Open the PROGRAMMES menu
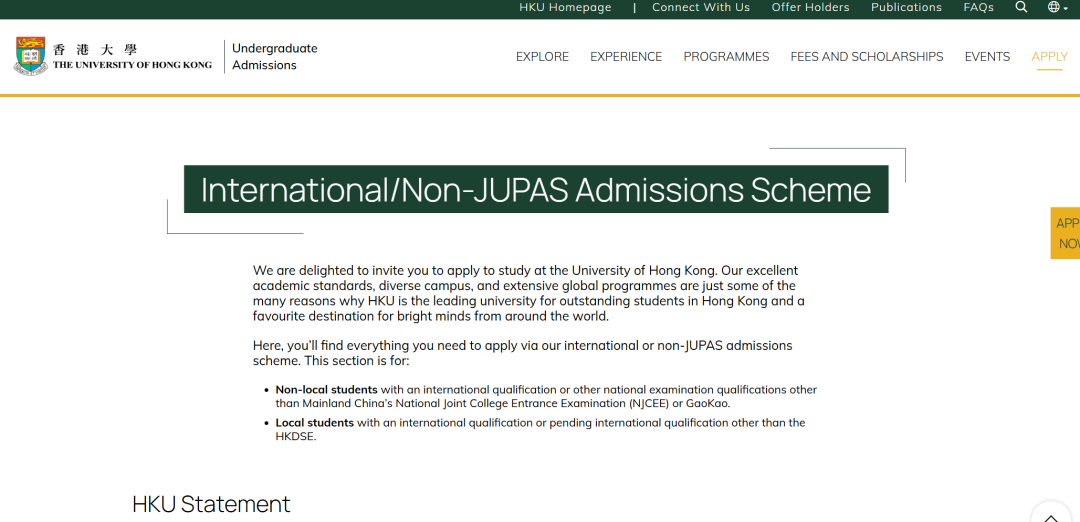This screenshot has width=1080, height=522. pos(727,57)
